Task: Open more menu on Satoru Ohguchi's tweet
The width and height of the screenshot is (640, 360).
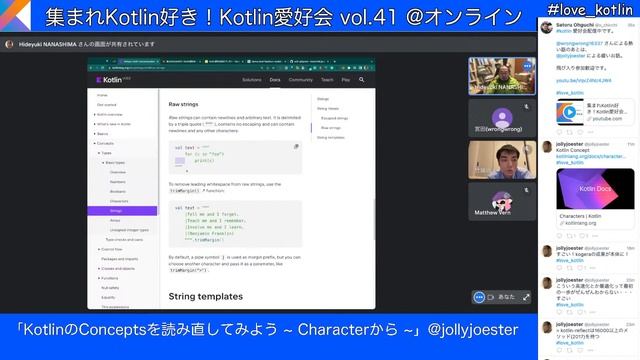Action: (x=591, y=132)
